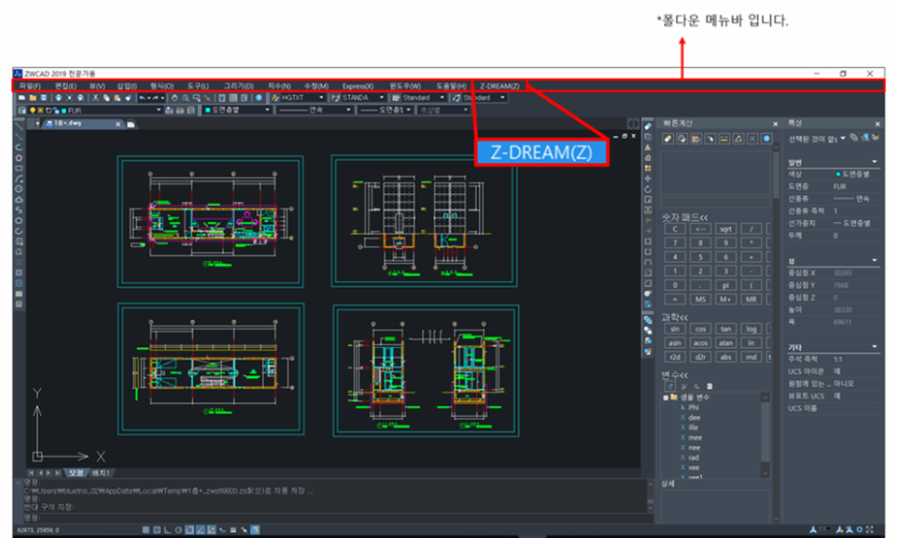Collapse the 일반 section in properties panel
This screenshot has width=901, height=549.
coord(875,162)
